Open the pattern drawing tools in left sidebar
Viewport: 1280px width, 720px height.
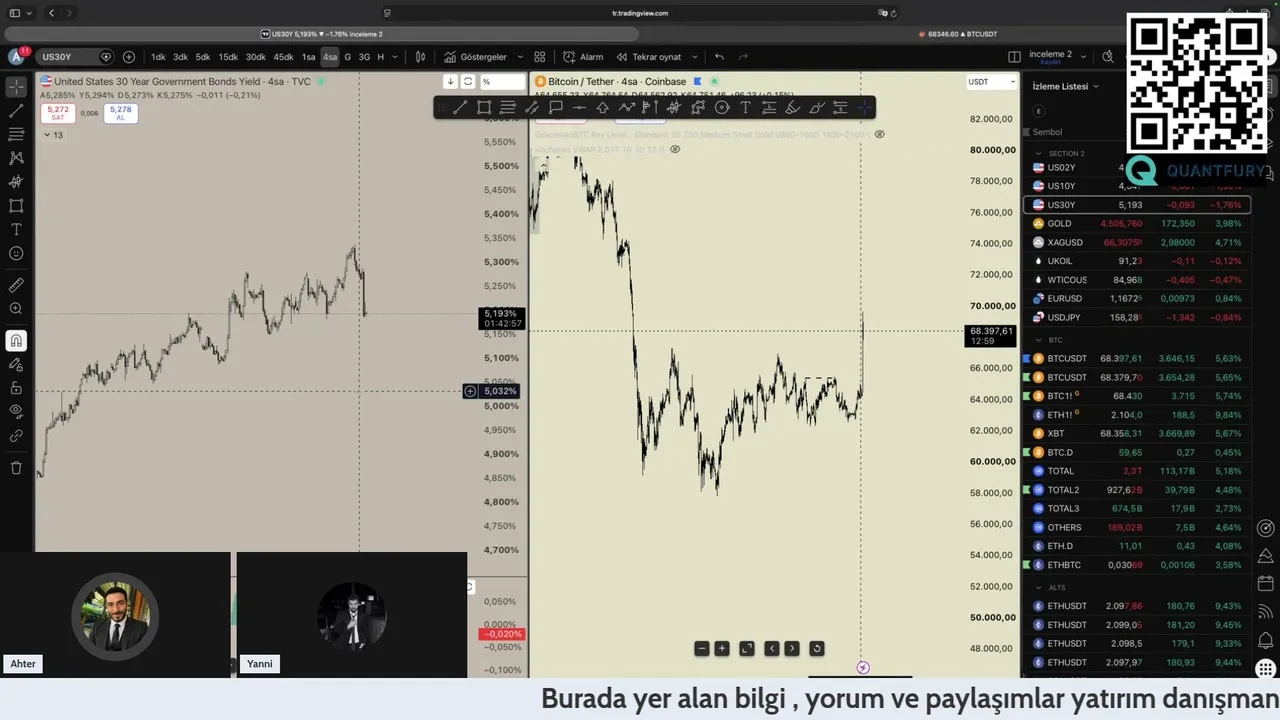(x=16, y=158)
